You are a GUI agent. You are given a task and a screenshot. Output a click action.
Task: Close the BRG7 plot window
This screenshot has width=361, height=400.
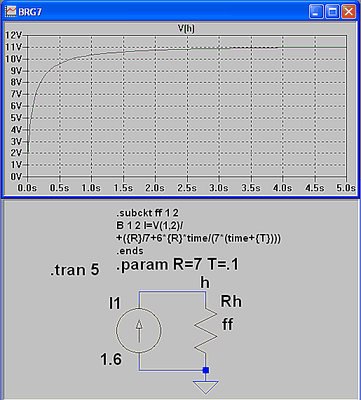tap(349, 12)
